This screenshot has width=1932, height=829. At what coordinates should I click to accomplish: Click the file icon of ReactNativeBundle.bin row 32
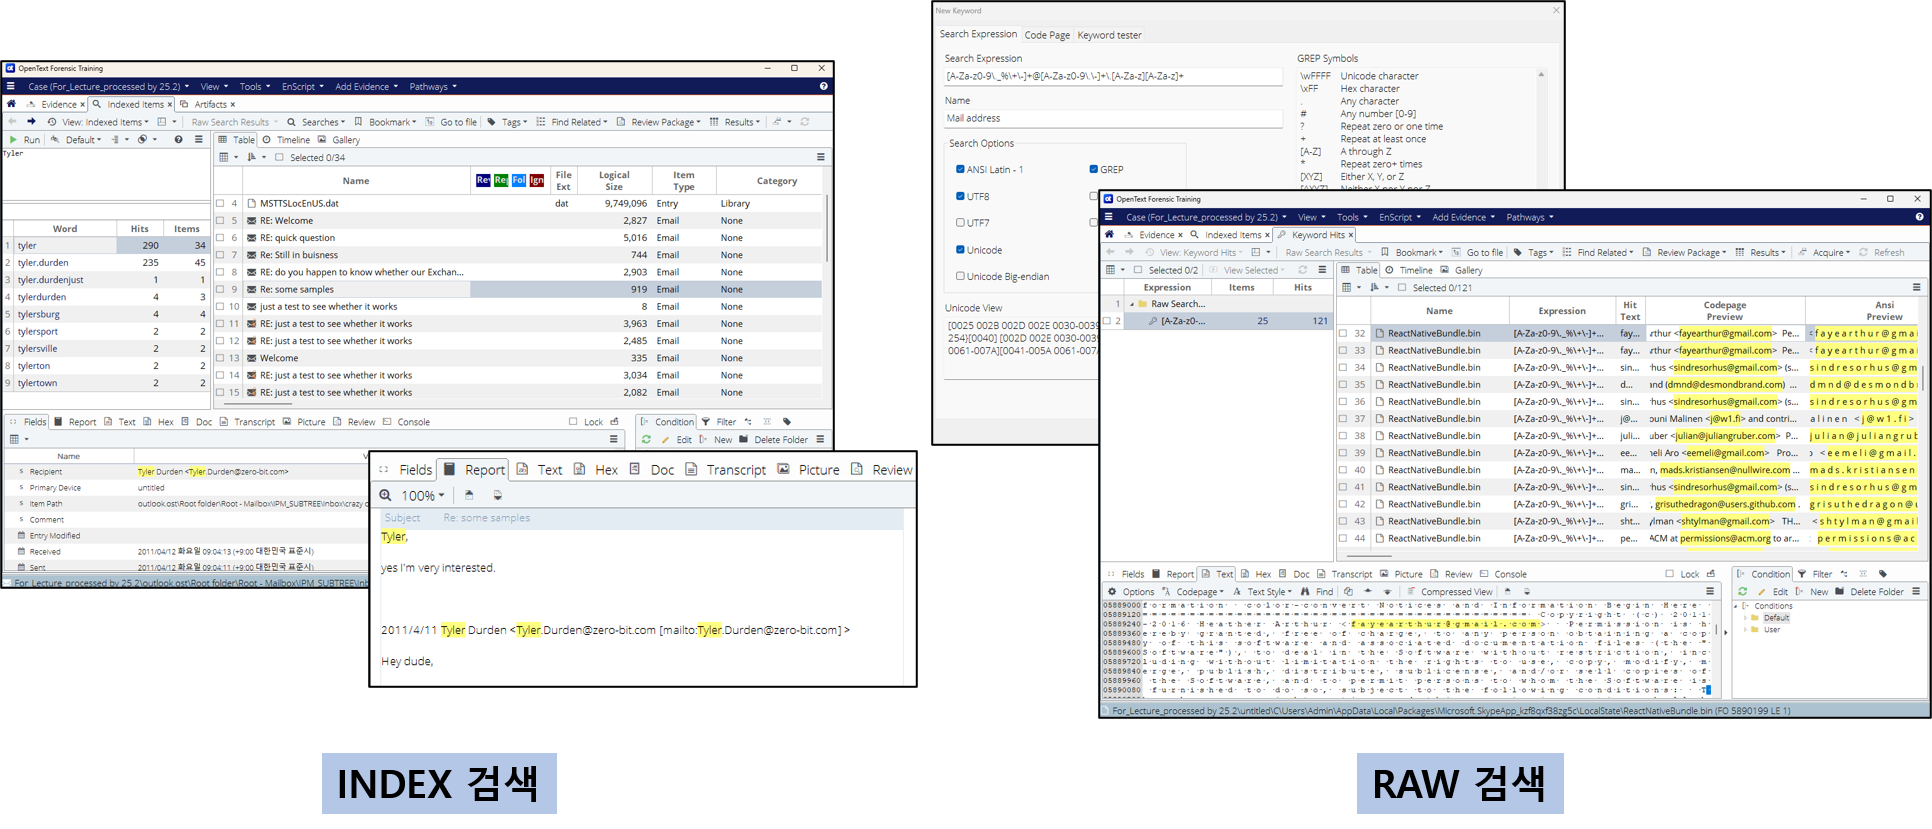click(1380, 334)
